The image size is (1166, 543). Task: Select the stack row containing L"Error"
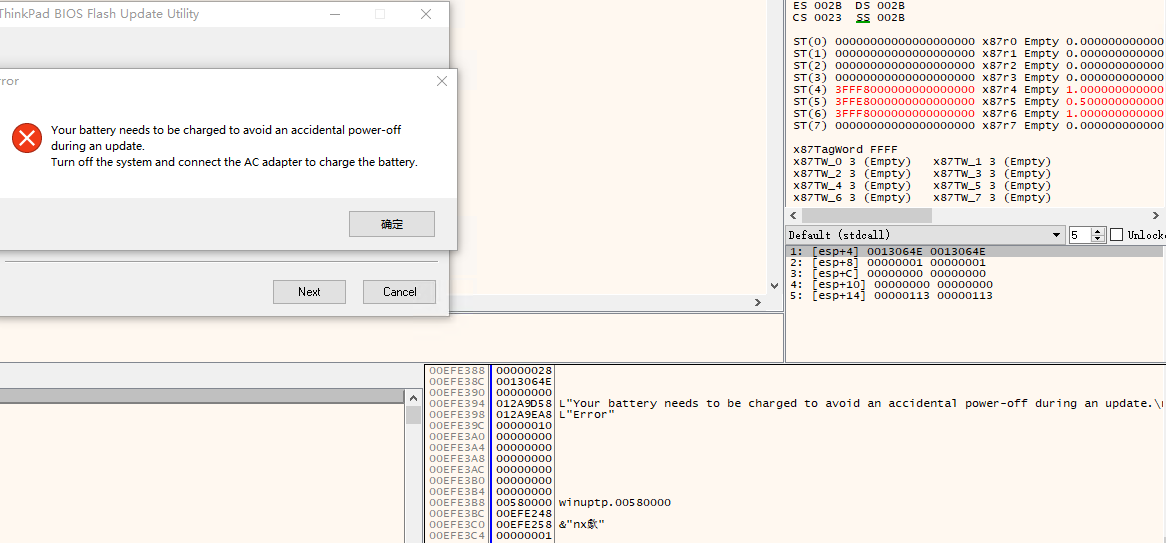coord(795,414)
